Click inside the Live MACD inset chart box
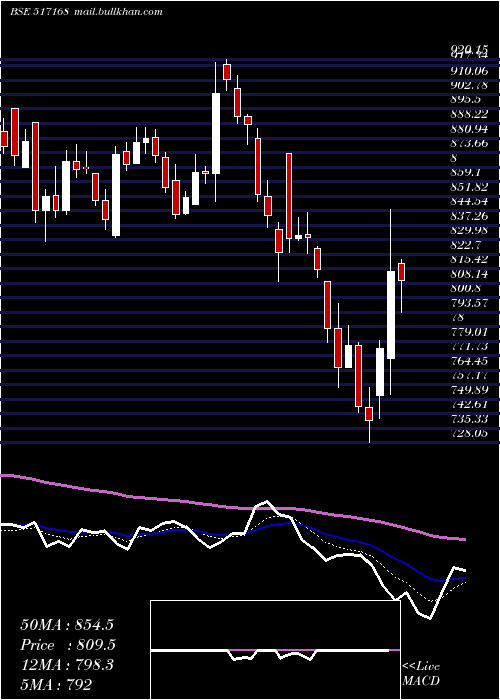The width and height of the screenshot is (500, 700). point(275,650)
